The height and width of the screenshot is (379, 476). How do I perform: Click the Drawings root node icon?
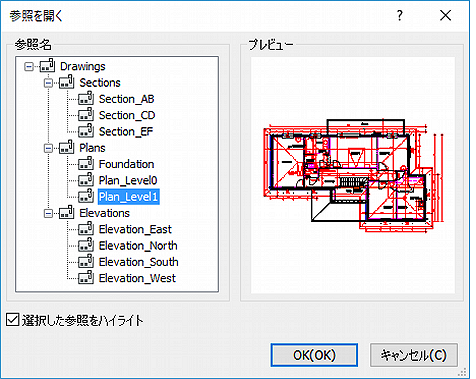click(x=47, y=66)
